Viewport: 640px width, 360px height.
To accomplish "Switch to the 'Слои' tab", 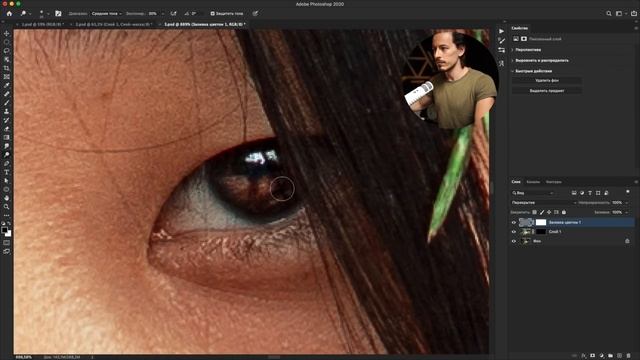I will tap(516, 182).
